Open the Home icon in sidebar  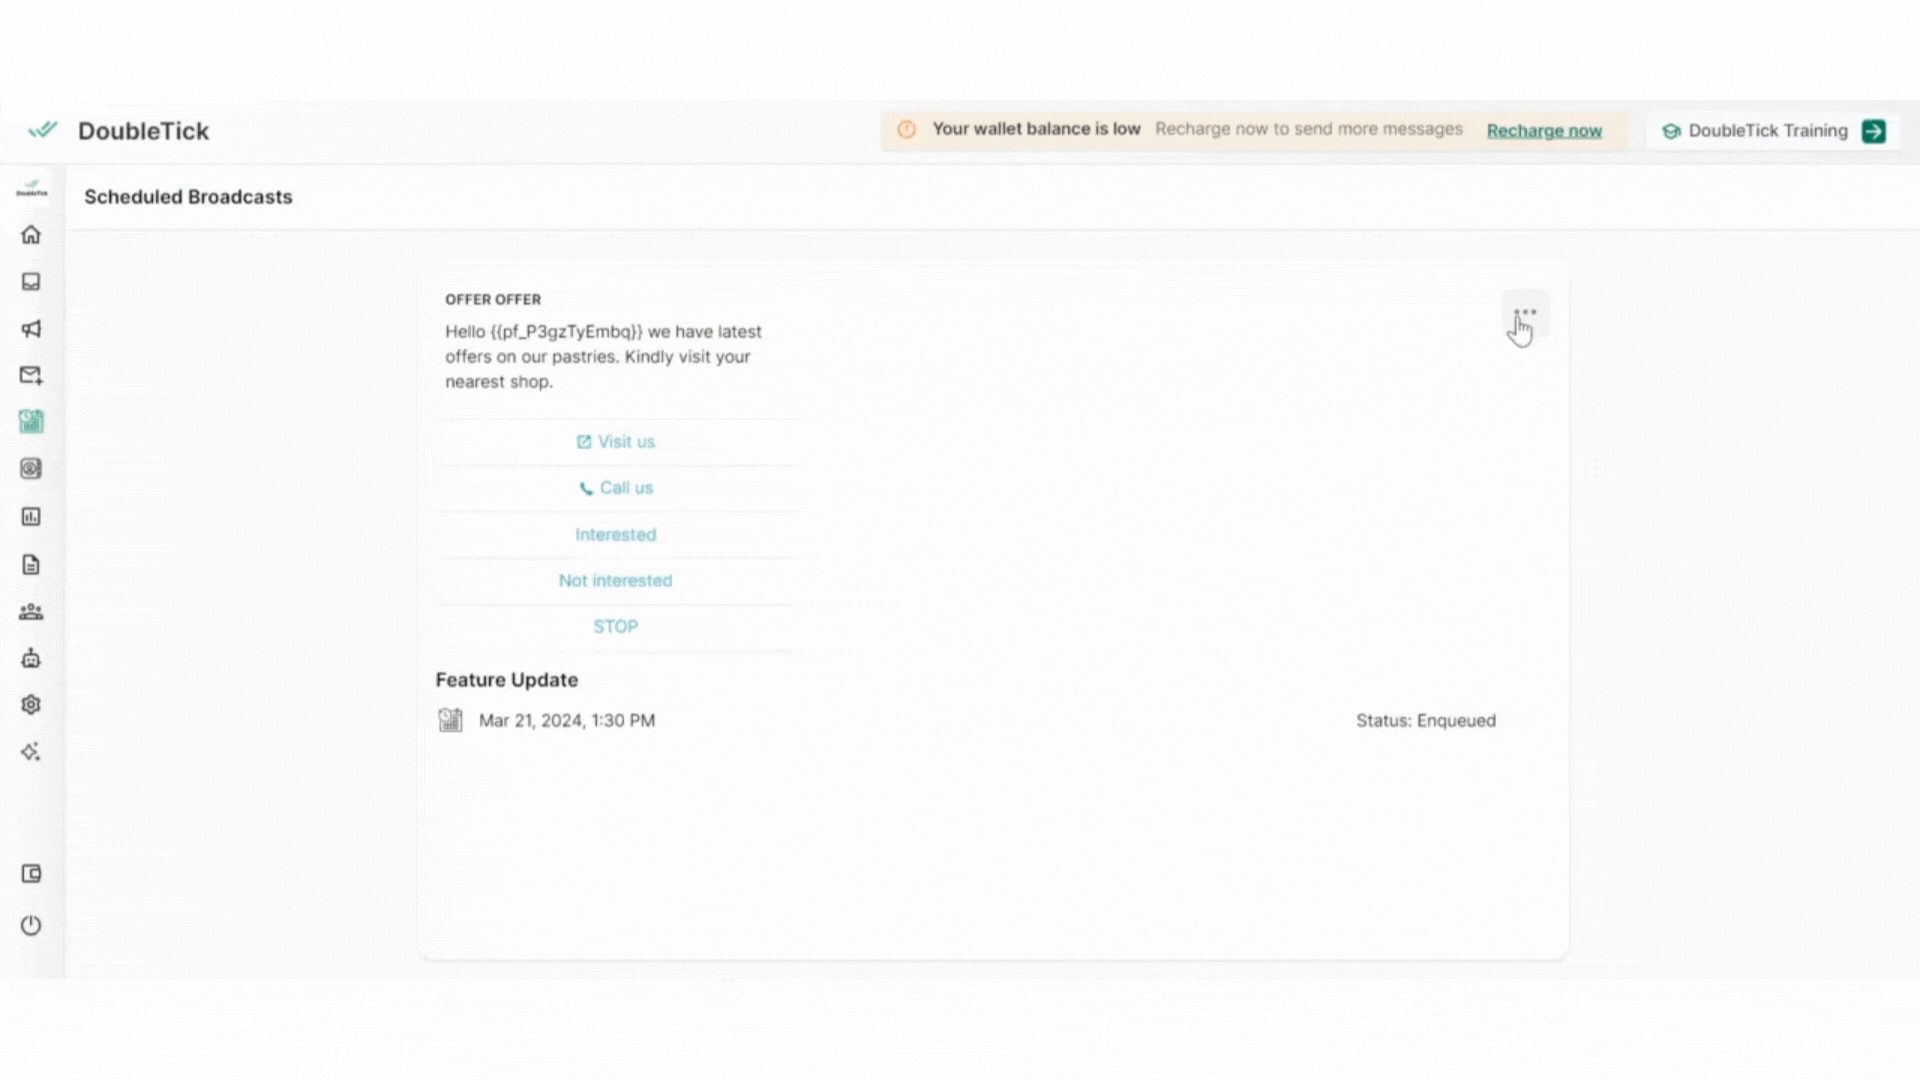31,235
